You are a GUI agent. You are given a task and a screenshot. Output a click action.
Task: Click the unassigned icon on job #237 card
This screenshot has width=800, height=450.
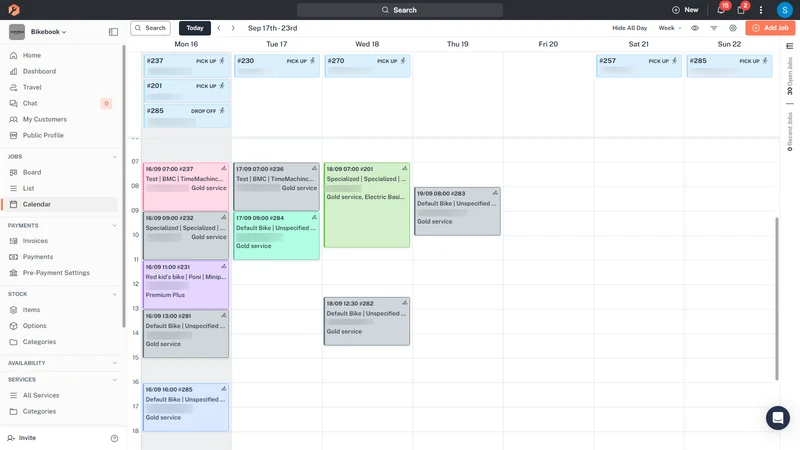(x=223, y=168)
